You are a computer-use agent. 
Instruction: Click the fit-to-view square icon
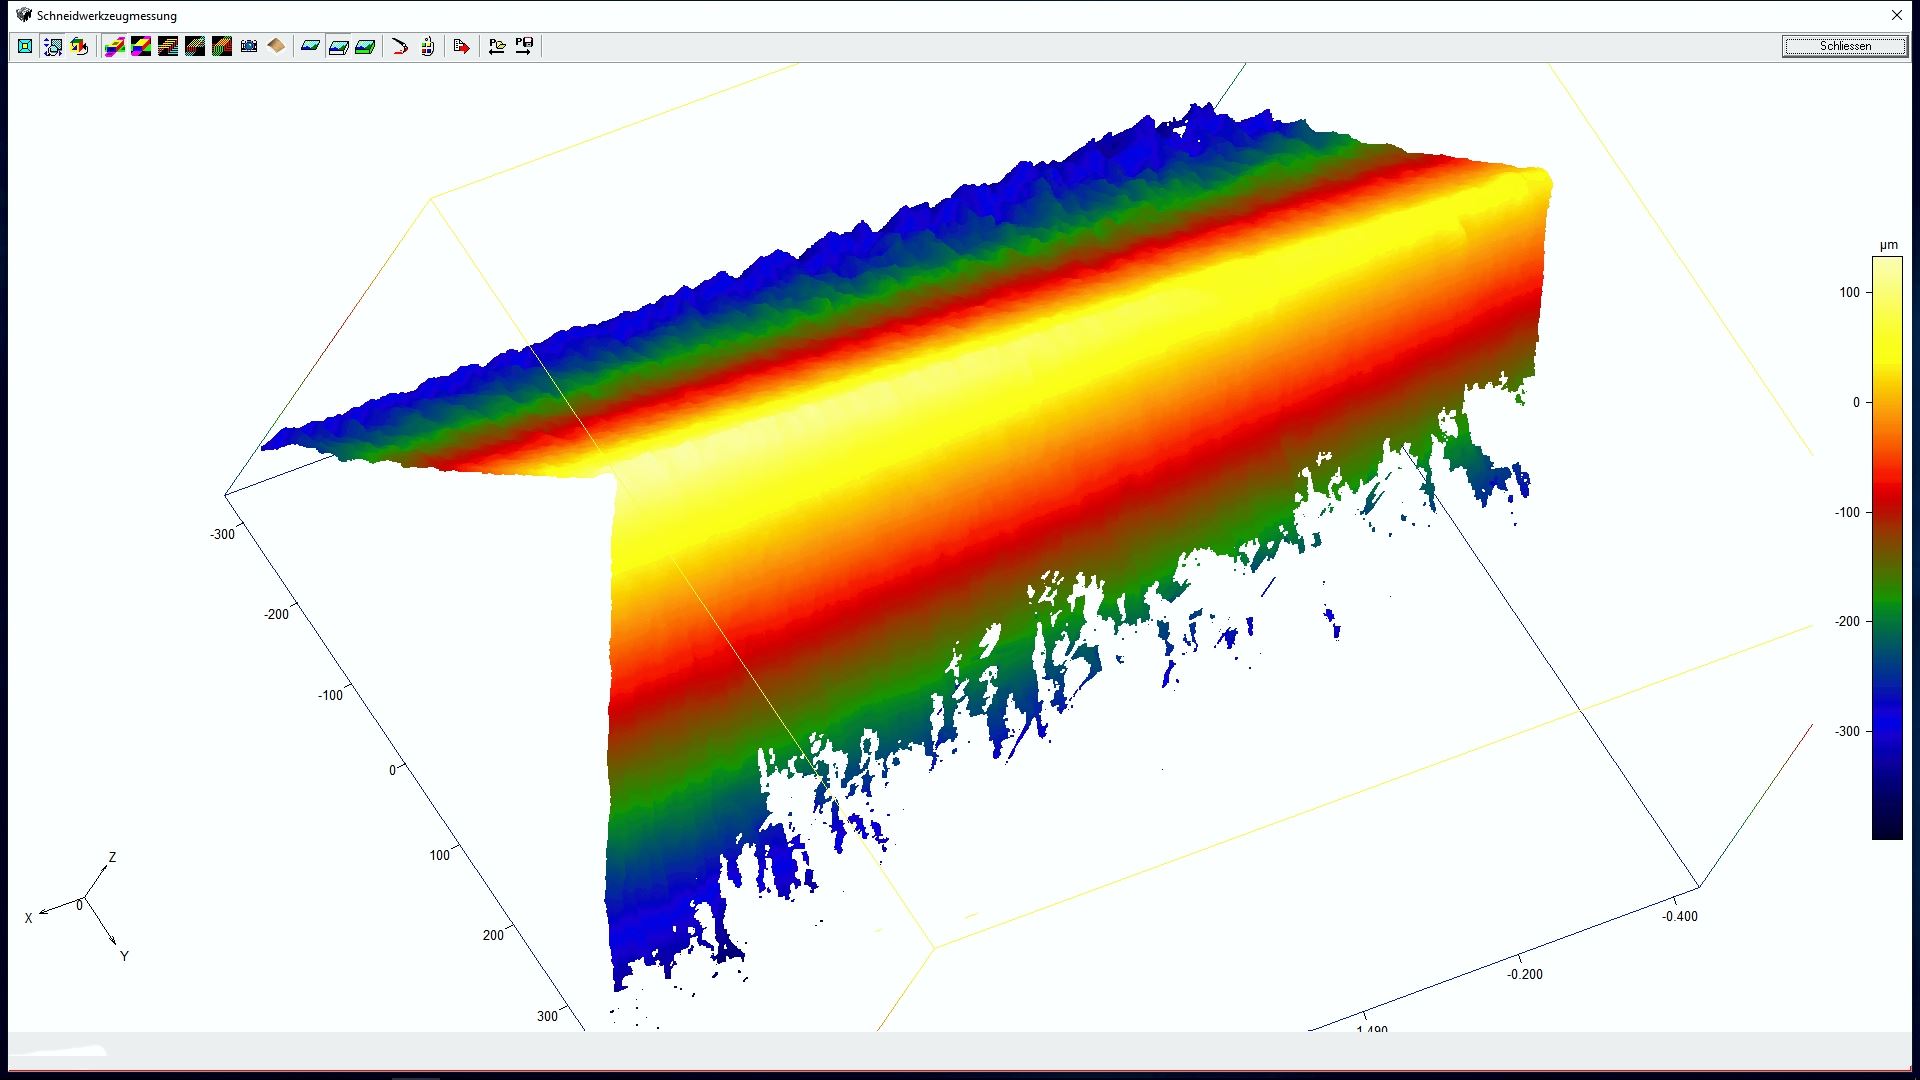[25, 46]
